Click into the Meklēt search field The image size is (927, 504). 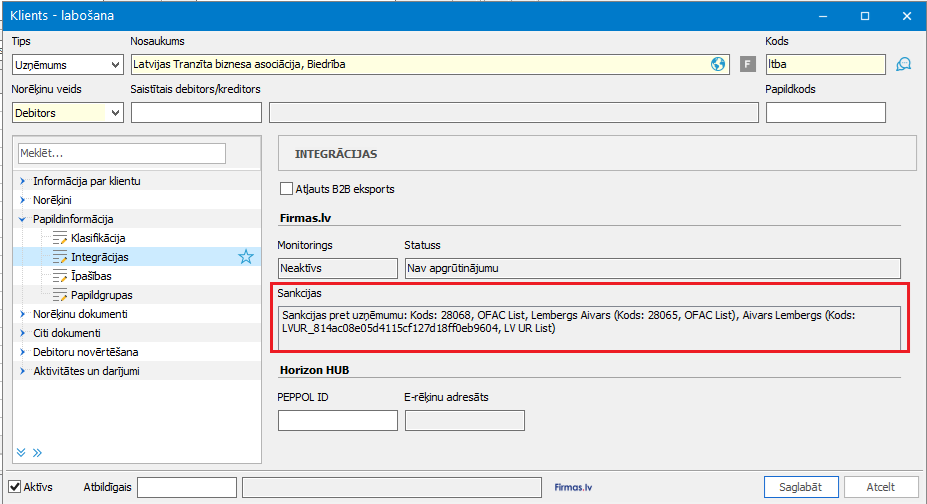122,153
